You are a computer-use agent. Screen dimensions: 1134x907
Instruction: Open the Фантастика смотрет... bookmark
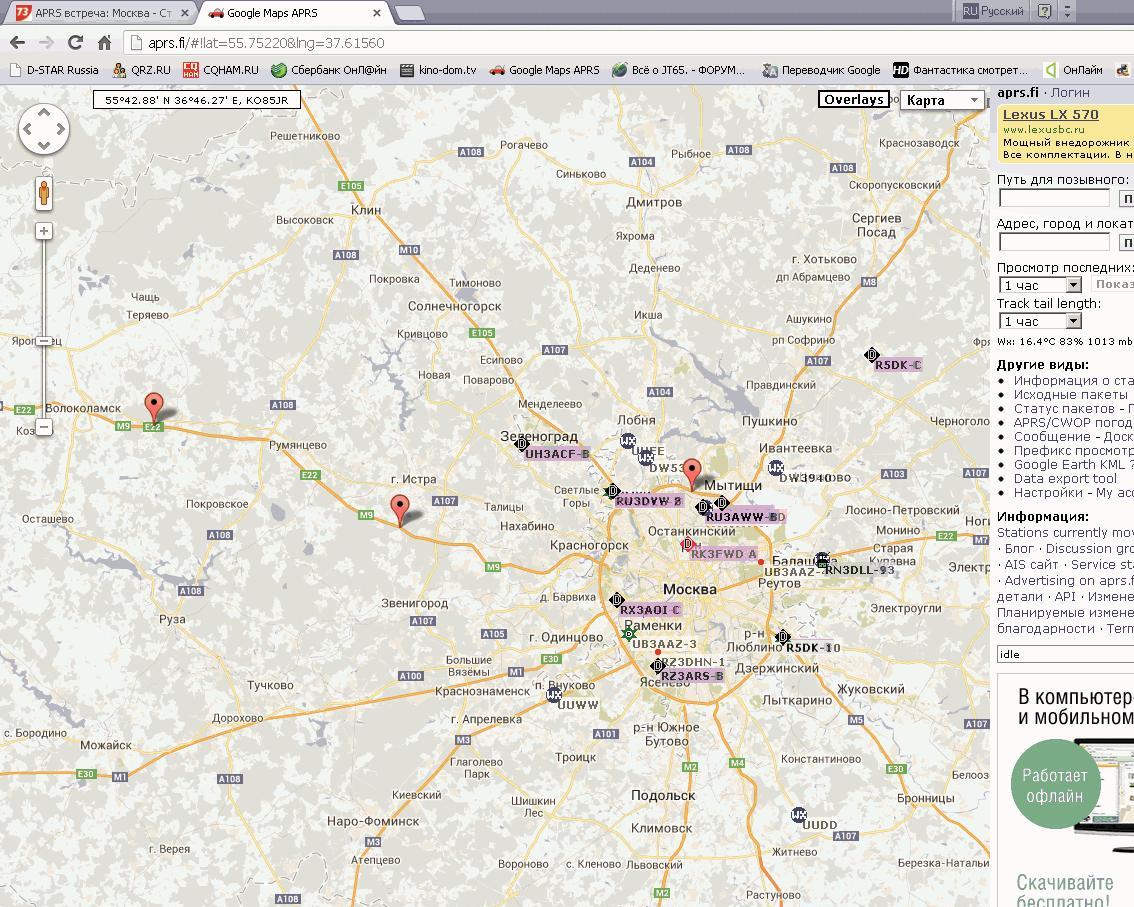(960, 70)
